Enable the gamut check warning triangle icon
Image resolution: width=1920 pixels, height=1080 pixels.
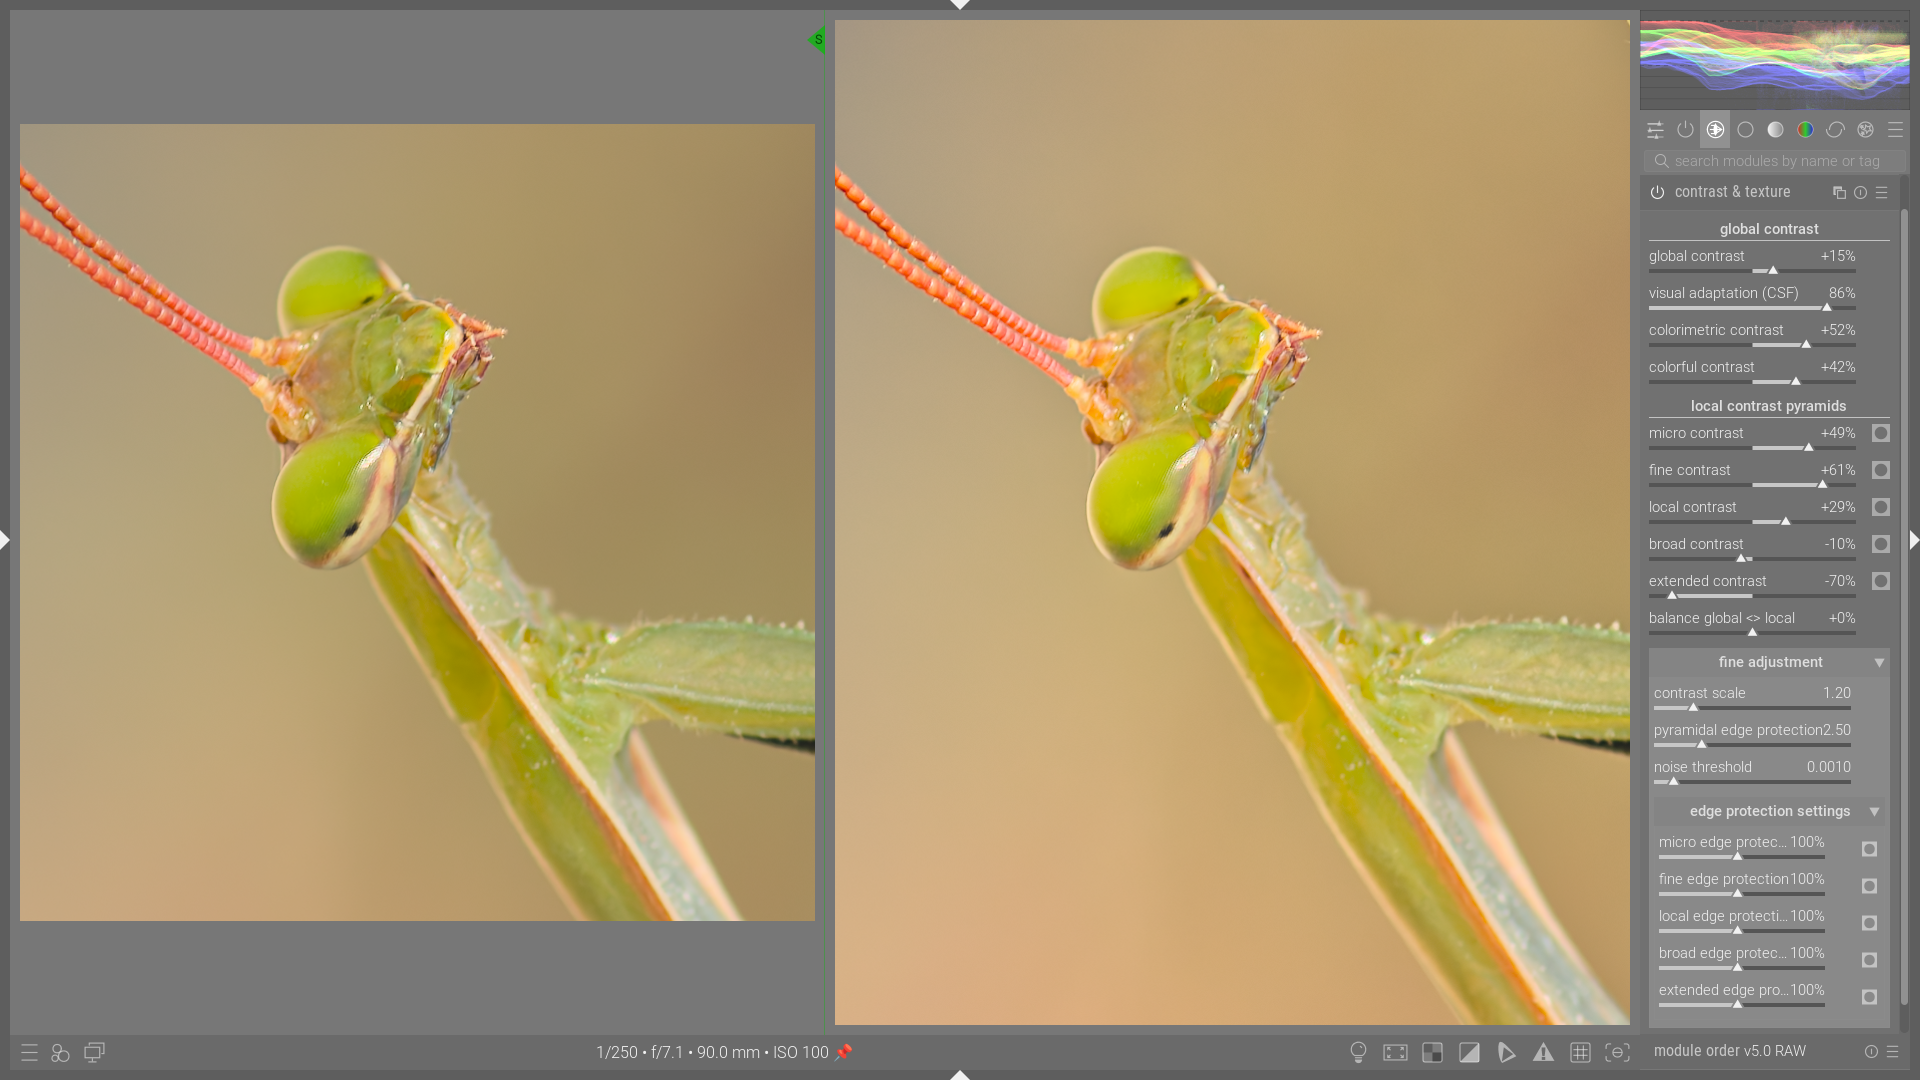click(x=1543, y=1052)
